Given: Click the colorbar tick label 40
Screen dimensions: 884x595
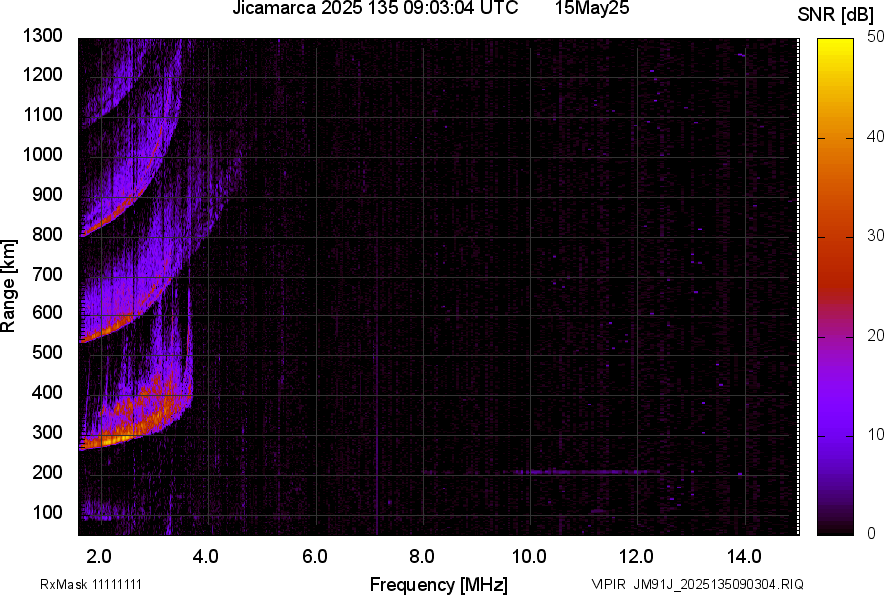Looking at the screenshot, I should [x=876, y=137].
